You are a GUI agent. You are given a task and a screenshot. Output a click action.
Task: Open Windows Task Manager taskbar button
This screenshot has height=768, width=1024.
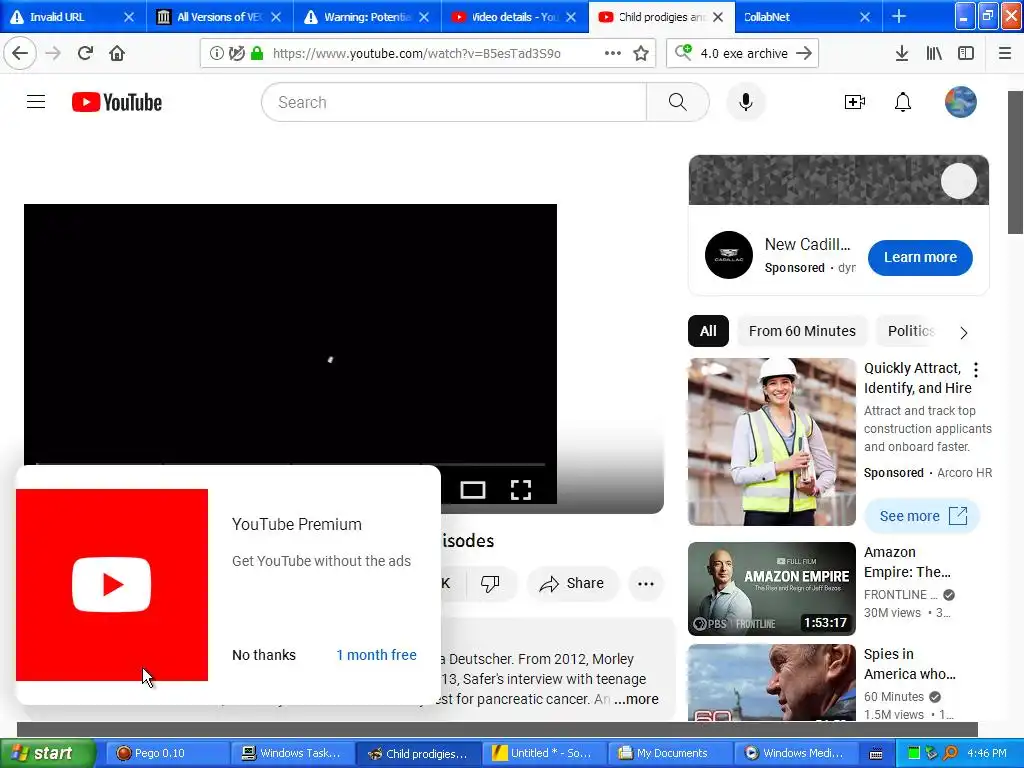[292, 753]
